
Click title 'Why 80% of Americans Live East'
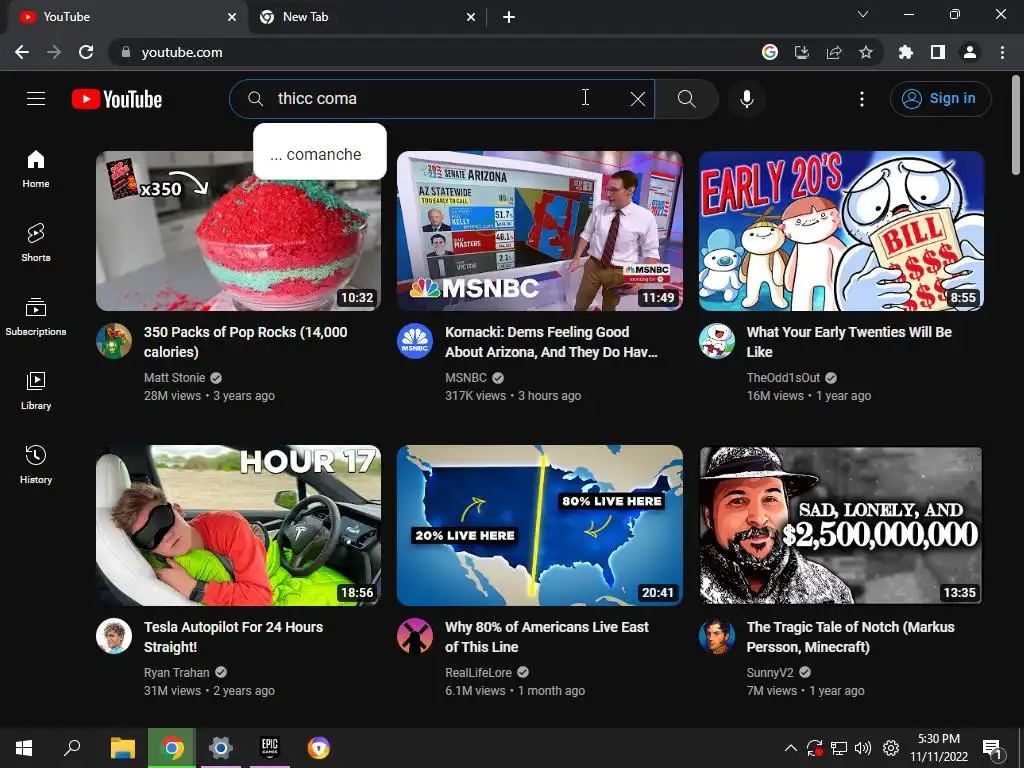coord(547,637)
